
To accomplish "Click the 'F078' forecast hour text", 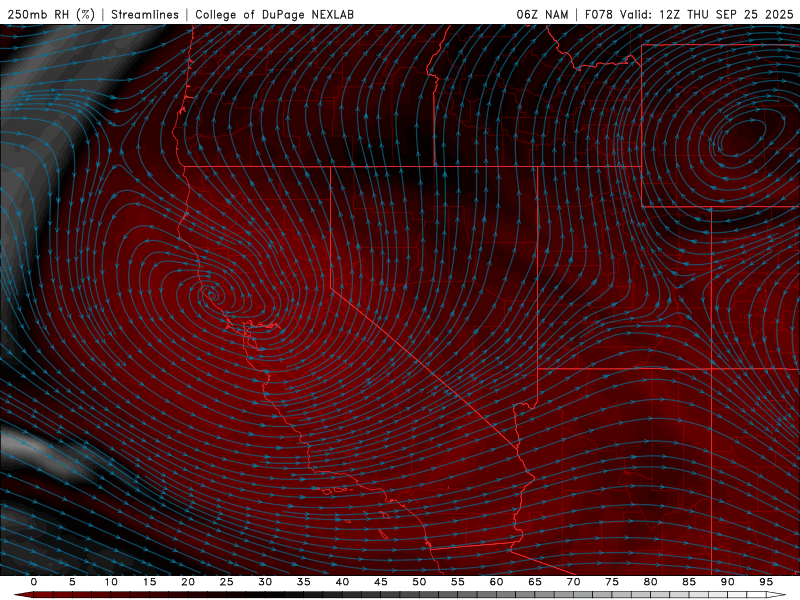I will (x=599, y=14).
